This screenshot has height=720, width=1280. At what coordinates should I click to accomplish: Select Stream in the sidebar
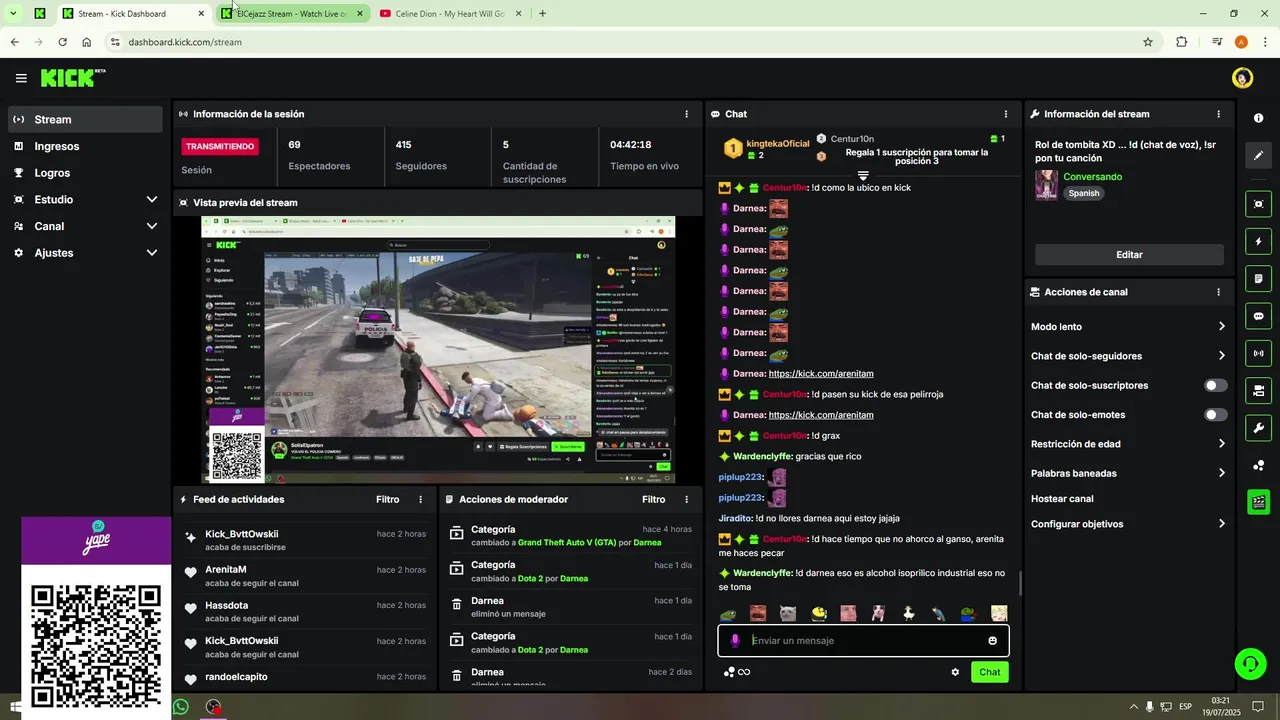(85, 119)
